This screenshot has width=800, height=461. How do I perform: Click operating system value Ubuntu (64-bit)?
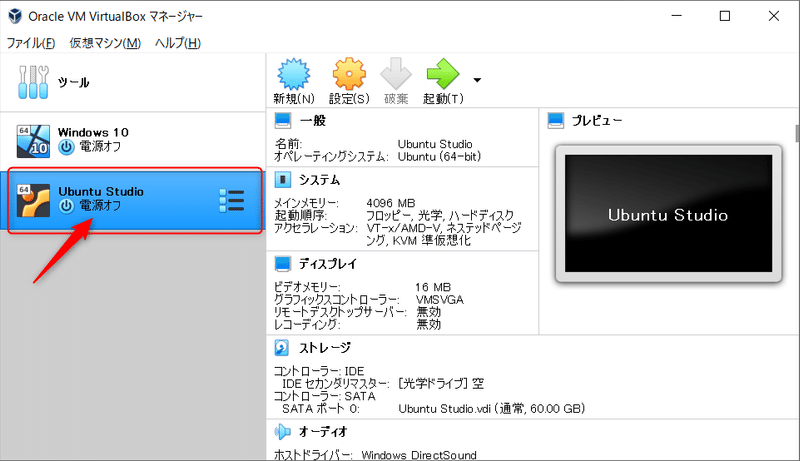(439, 157)
